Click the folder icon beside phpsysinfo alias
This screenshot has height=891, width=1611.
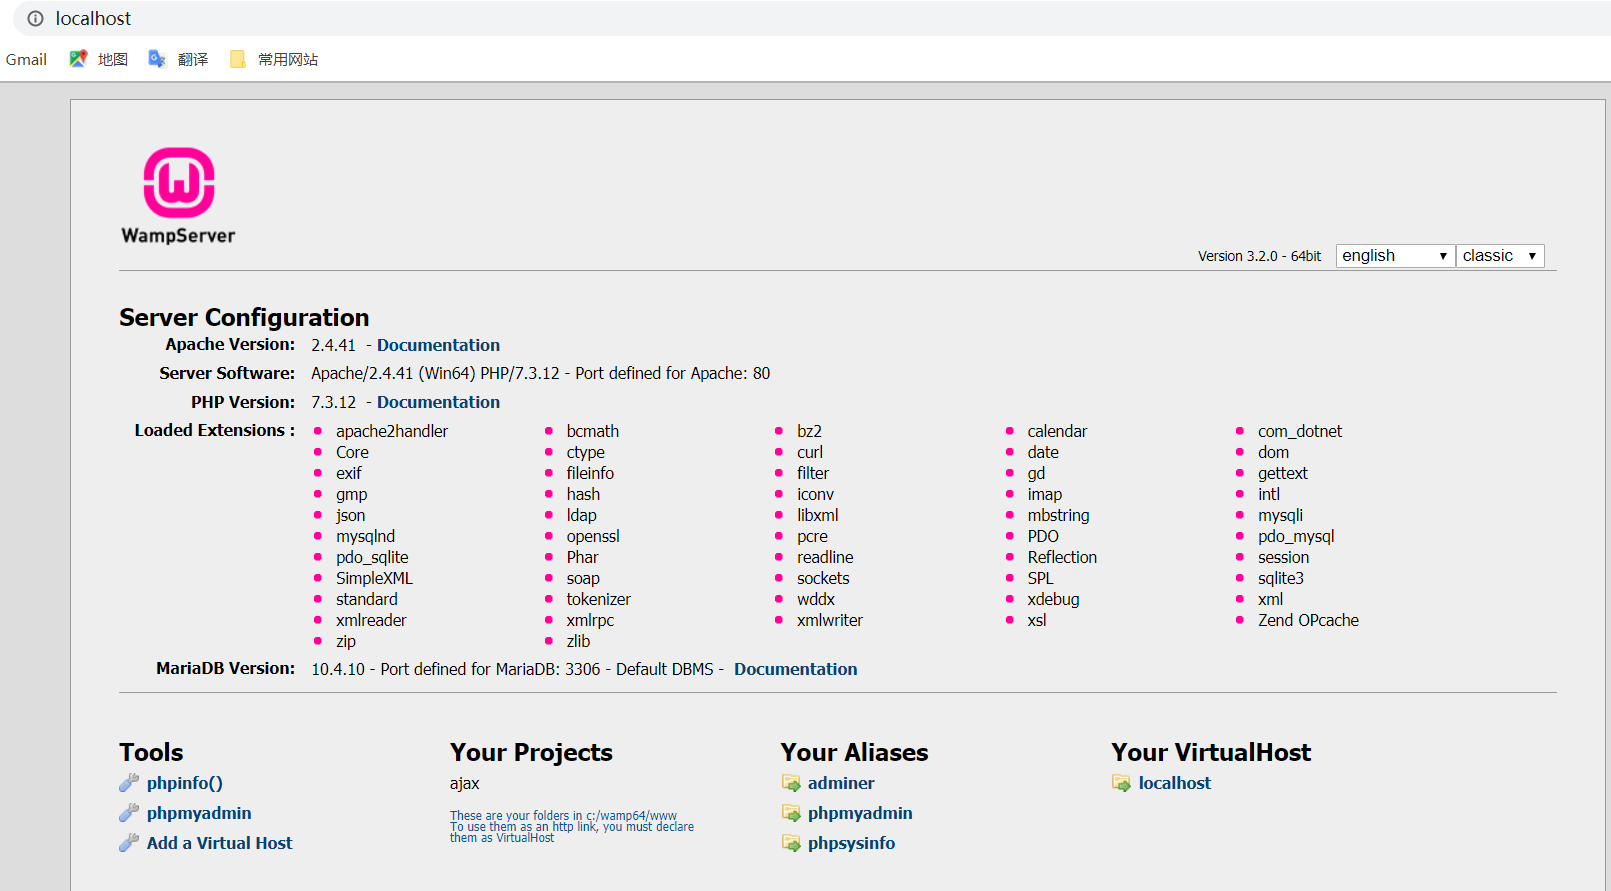pyautogui.click(x=791, y=843)
